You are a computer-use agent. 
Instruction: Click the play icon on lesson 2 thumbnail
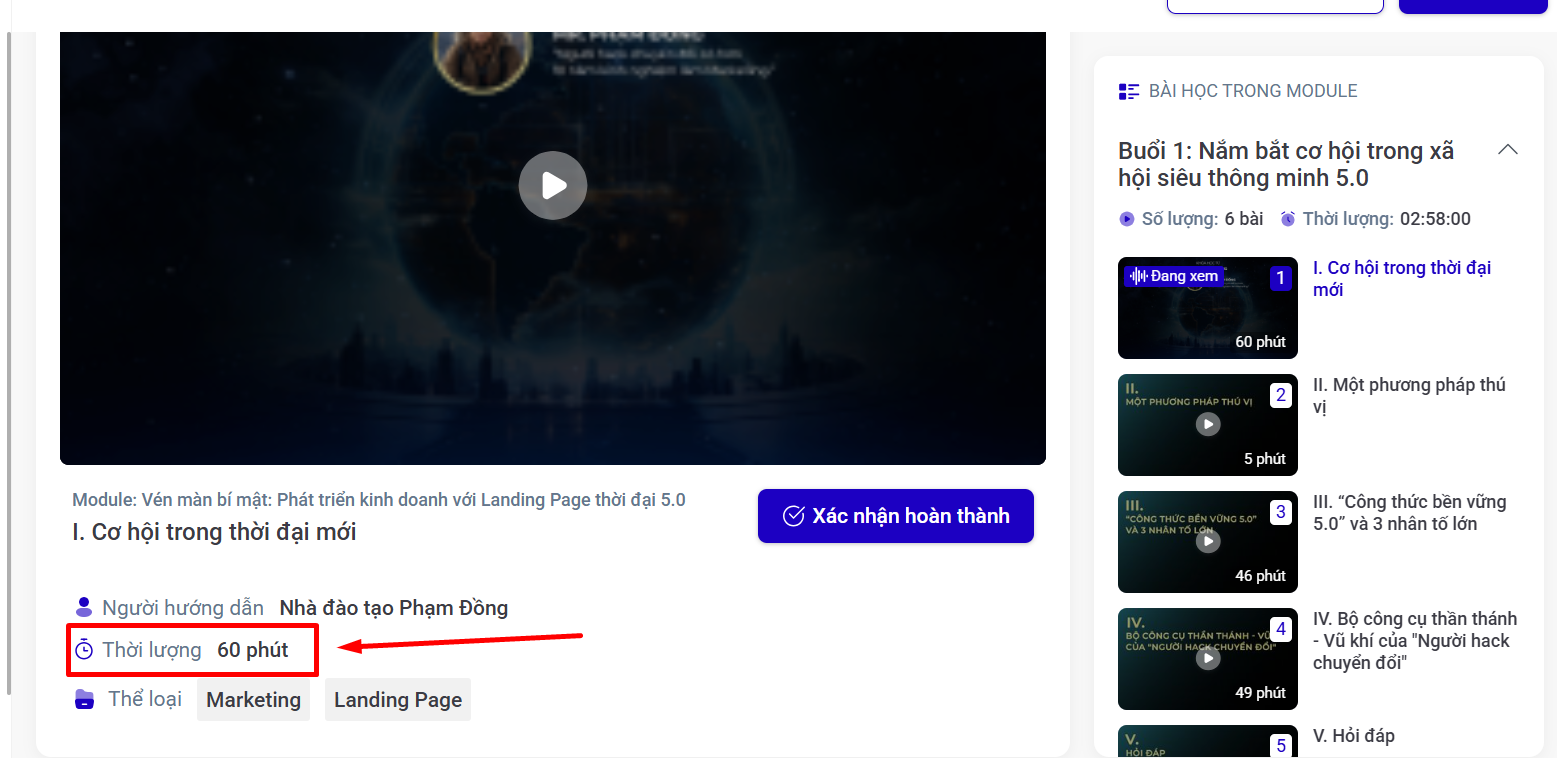[x=1208, y=424]
